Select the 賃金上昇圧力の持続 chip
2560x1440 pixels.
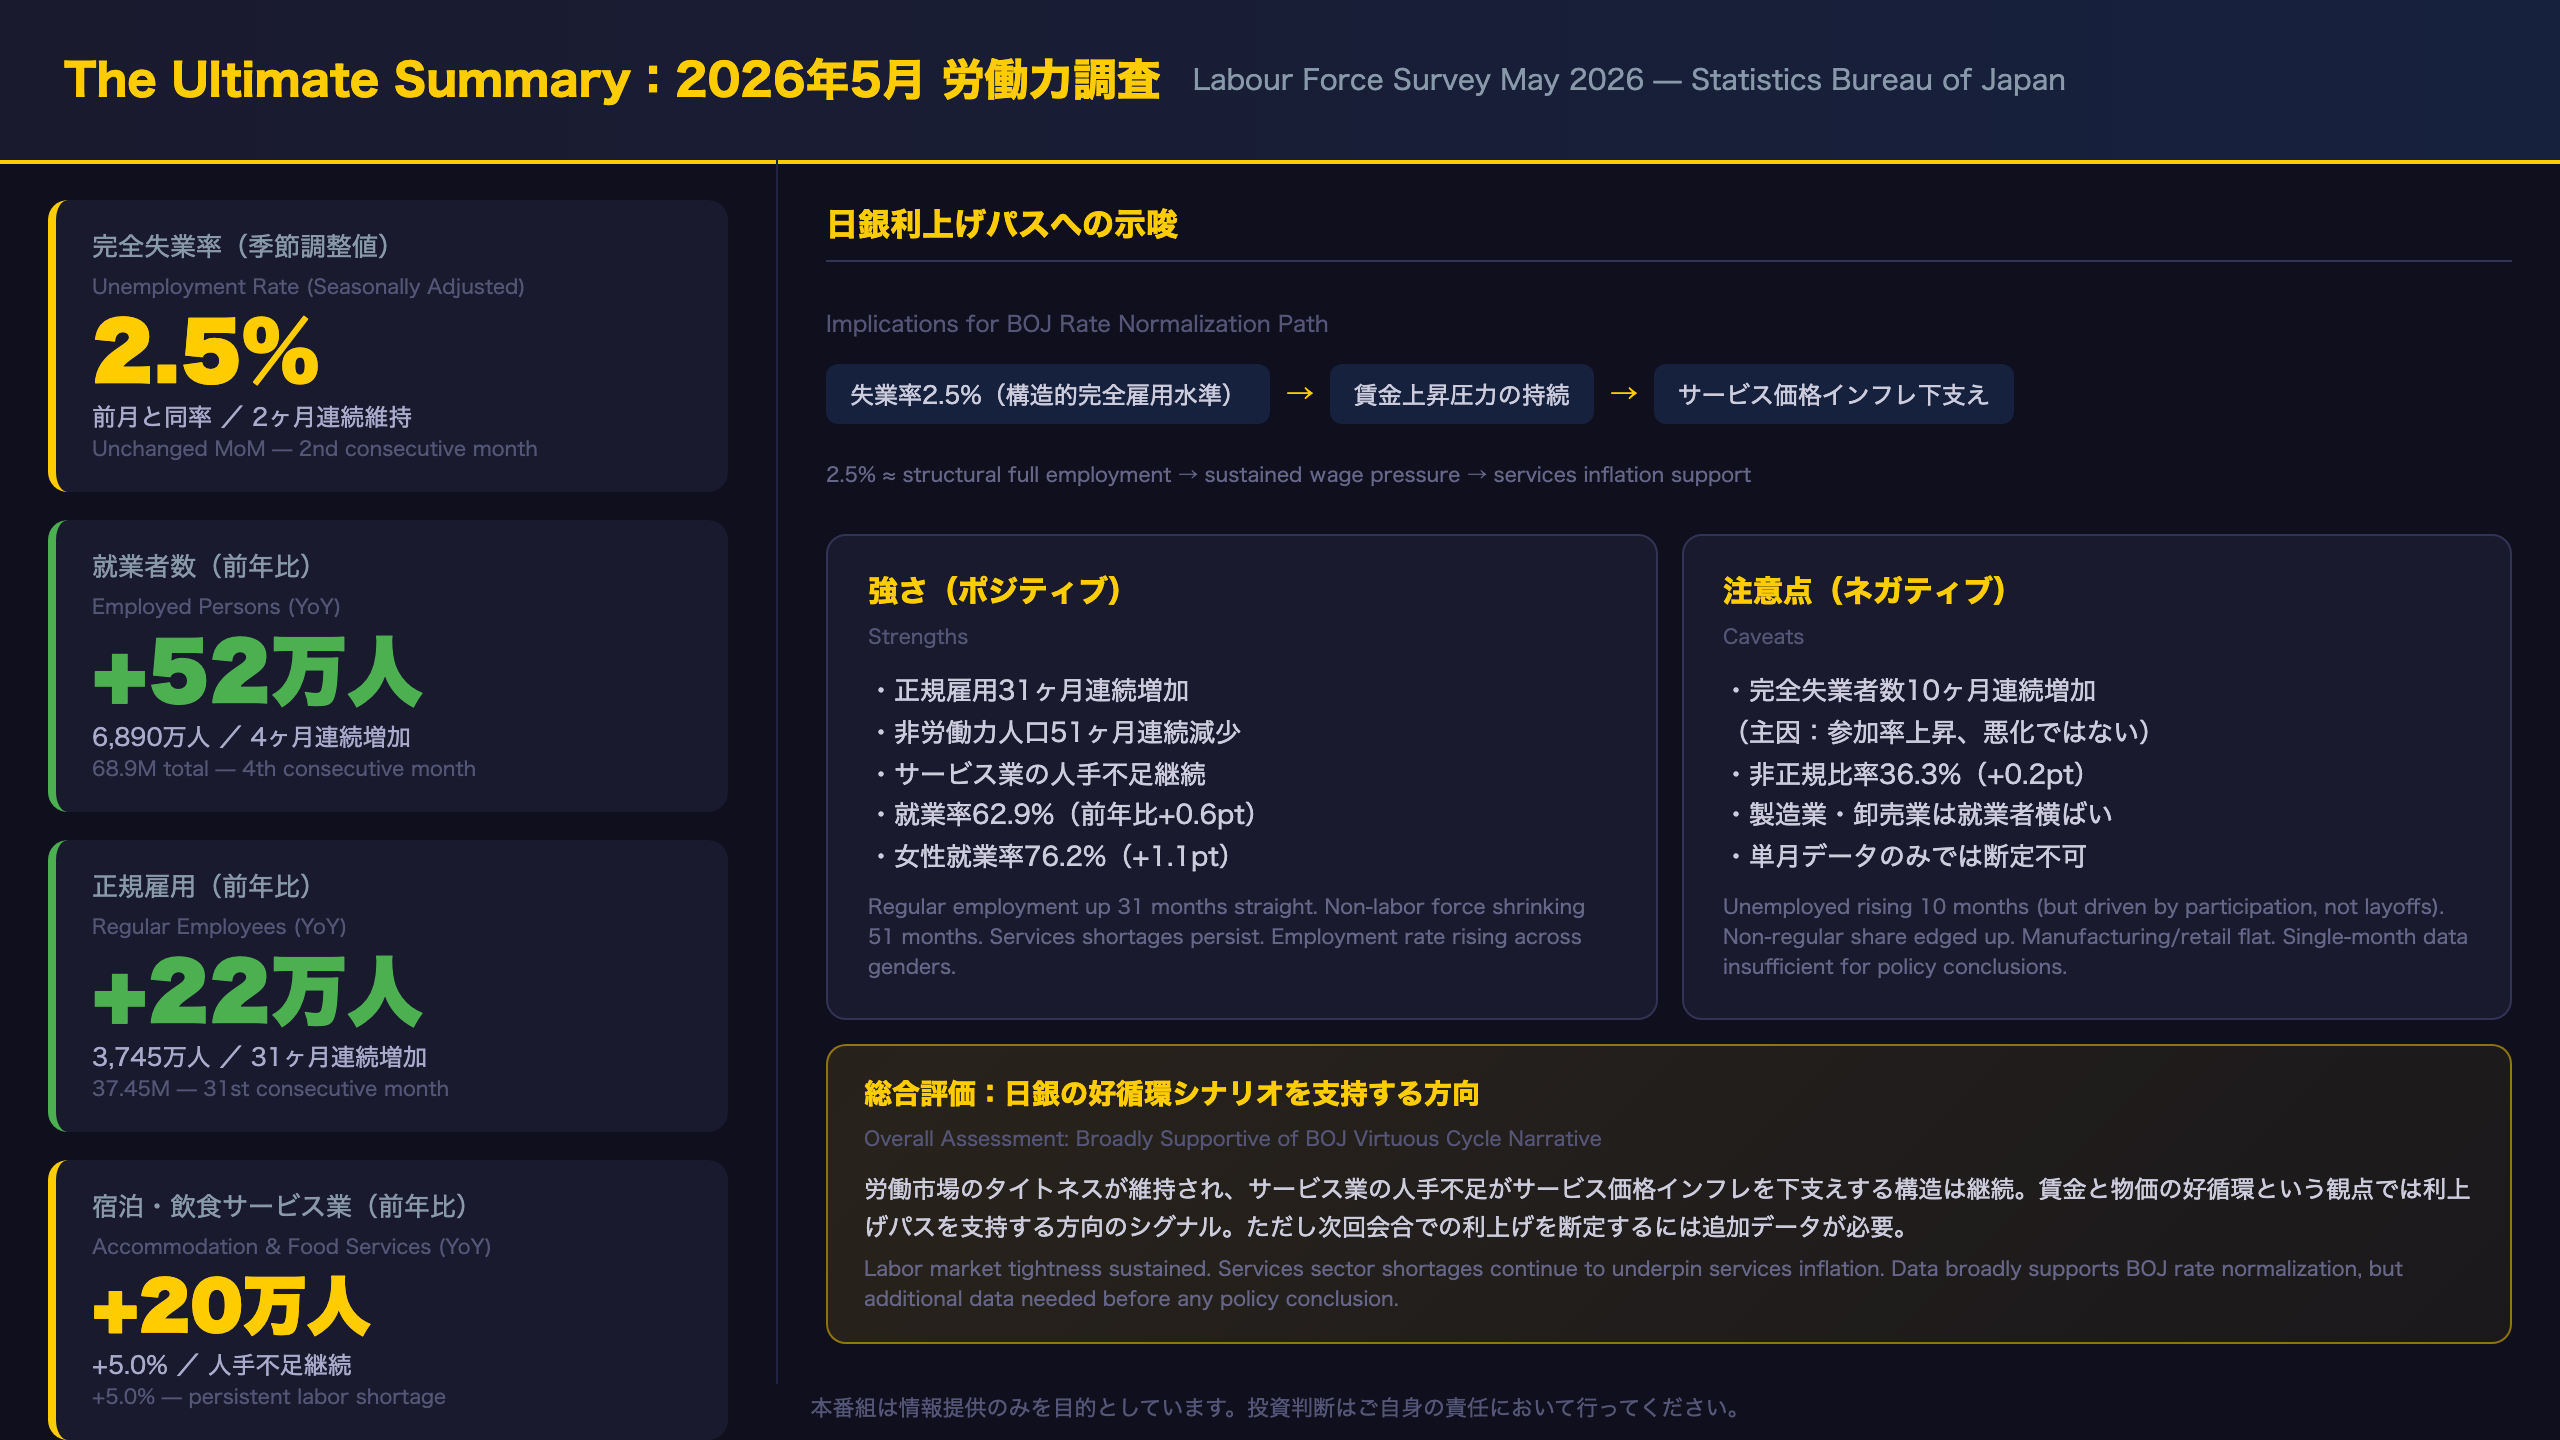point(1461,394)
